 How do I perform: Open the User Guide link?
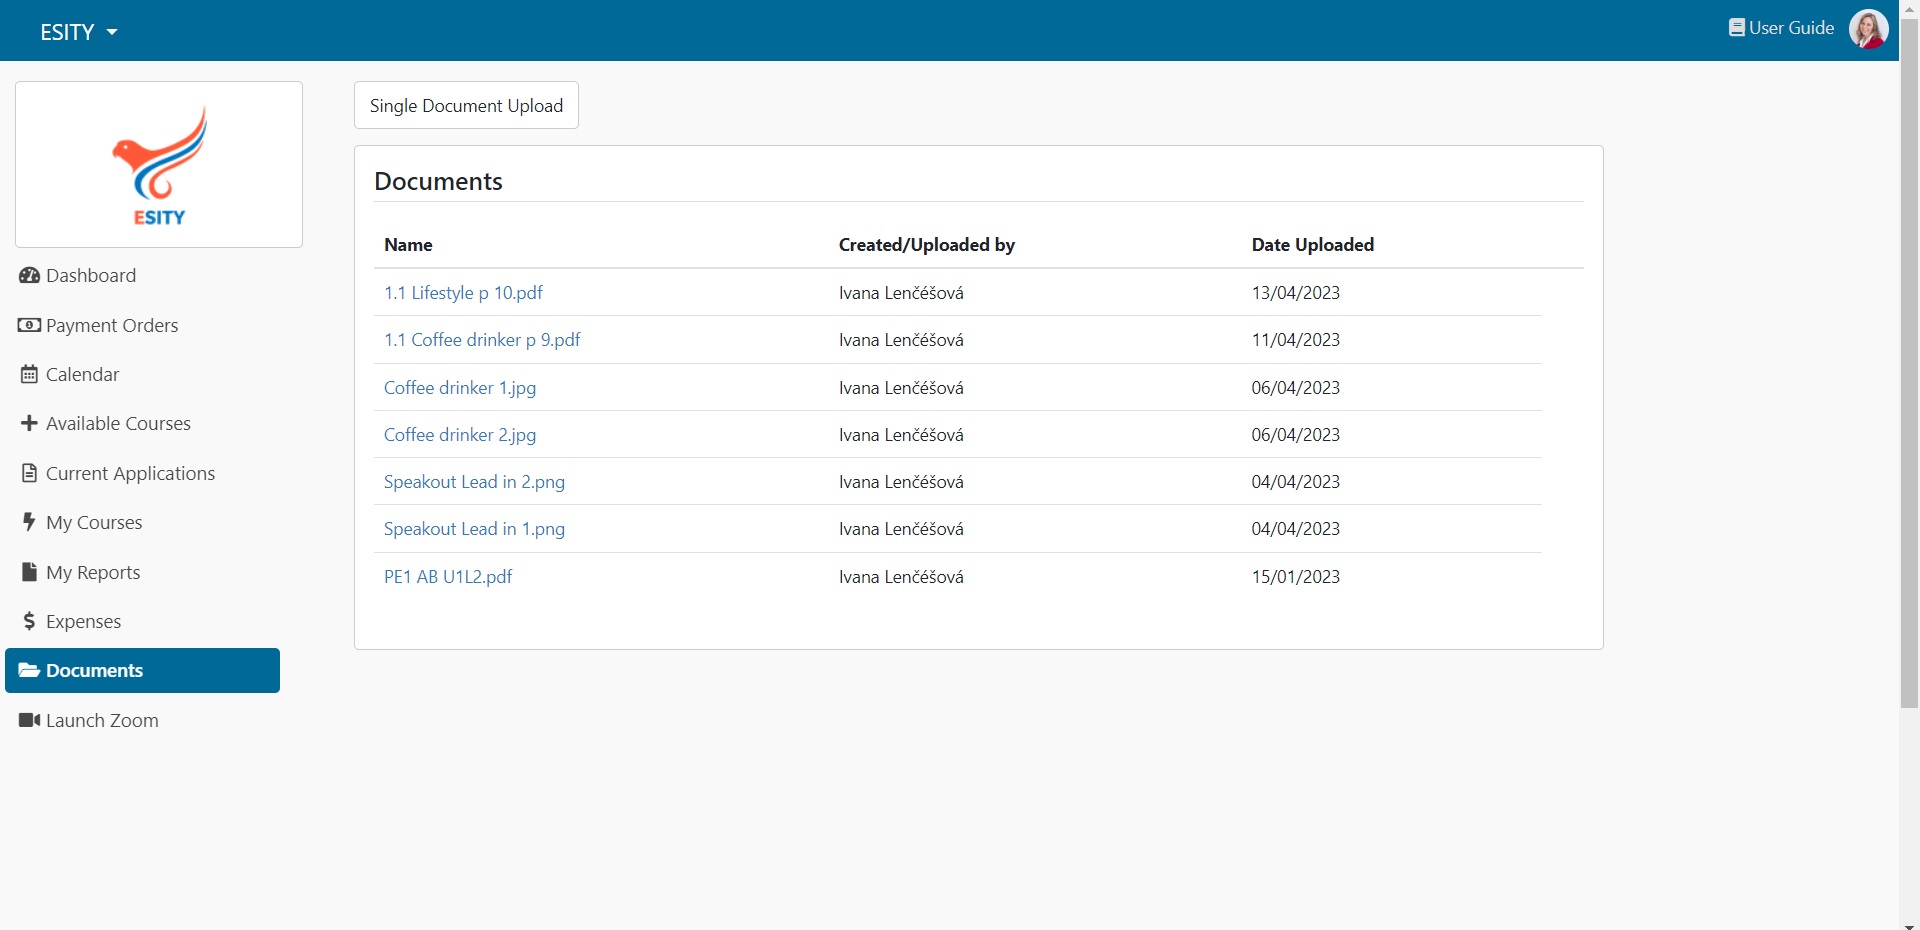(1791, 28)
